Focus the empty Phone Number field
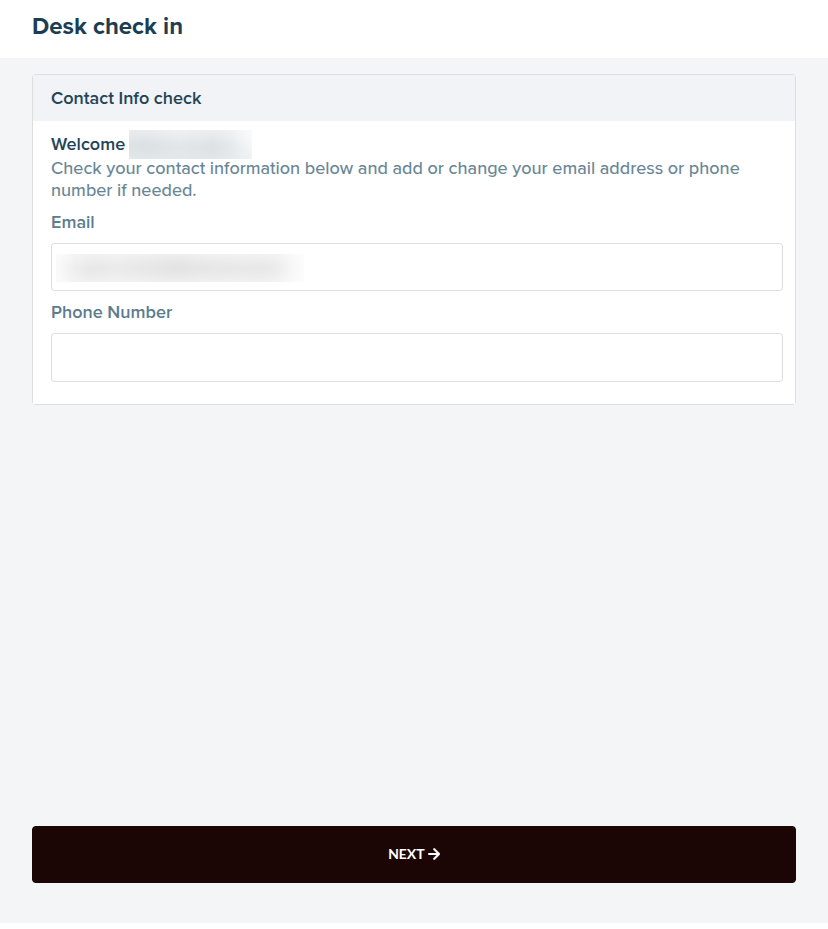 [416, 357]
